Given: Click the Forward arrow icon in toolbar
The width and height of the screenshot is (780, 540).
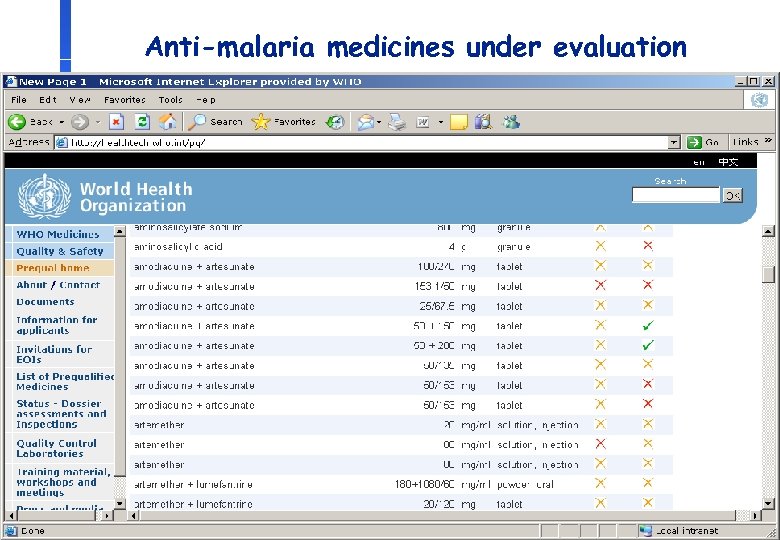Looking at the screenshot, I should (80, 122).
